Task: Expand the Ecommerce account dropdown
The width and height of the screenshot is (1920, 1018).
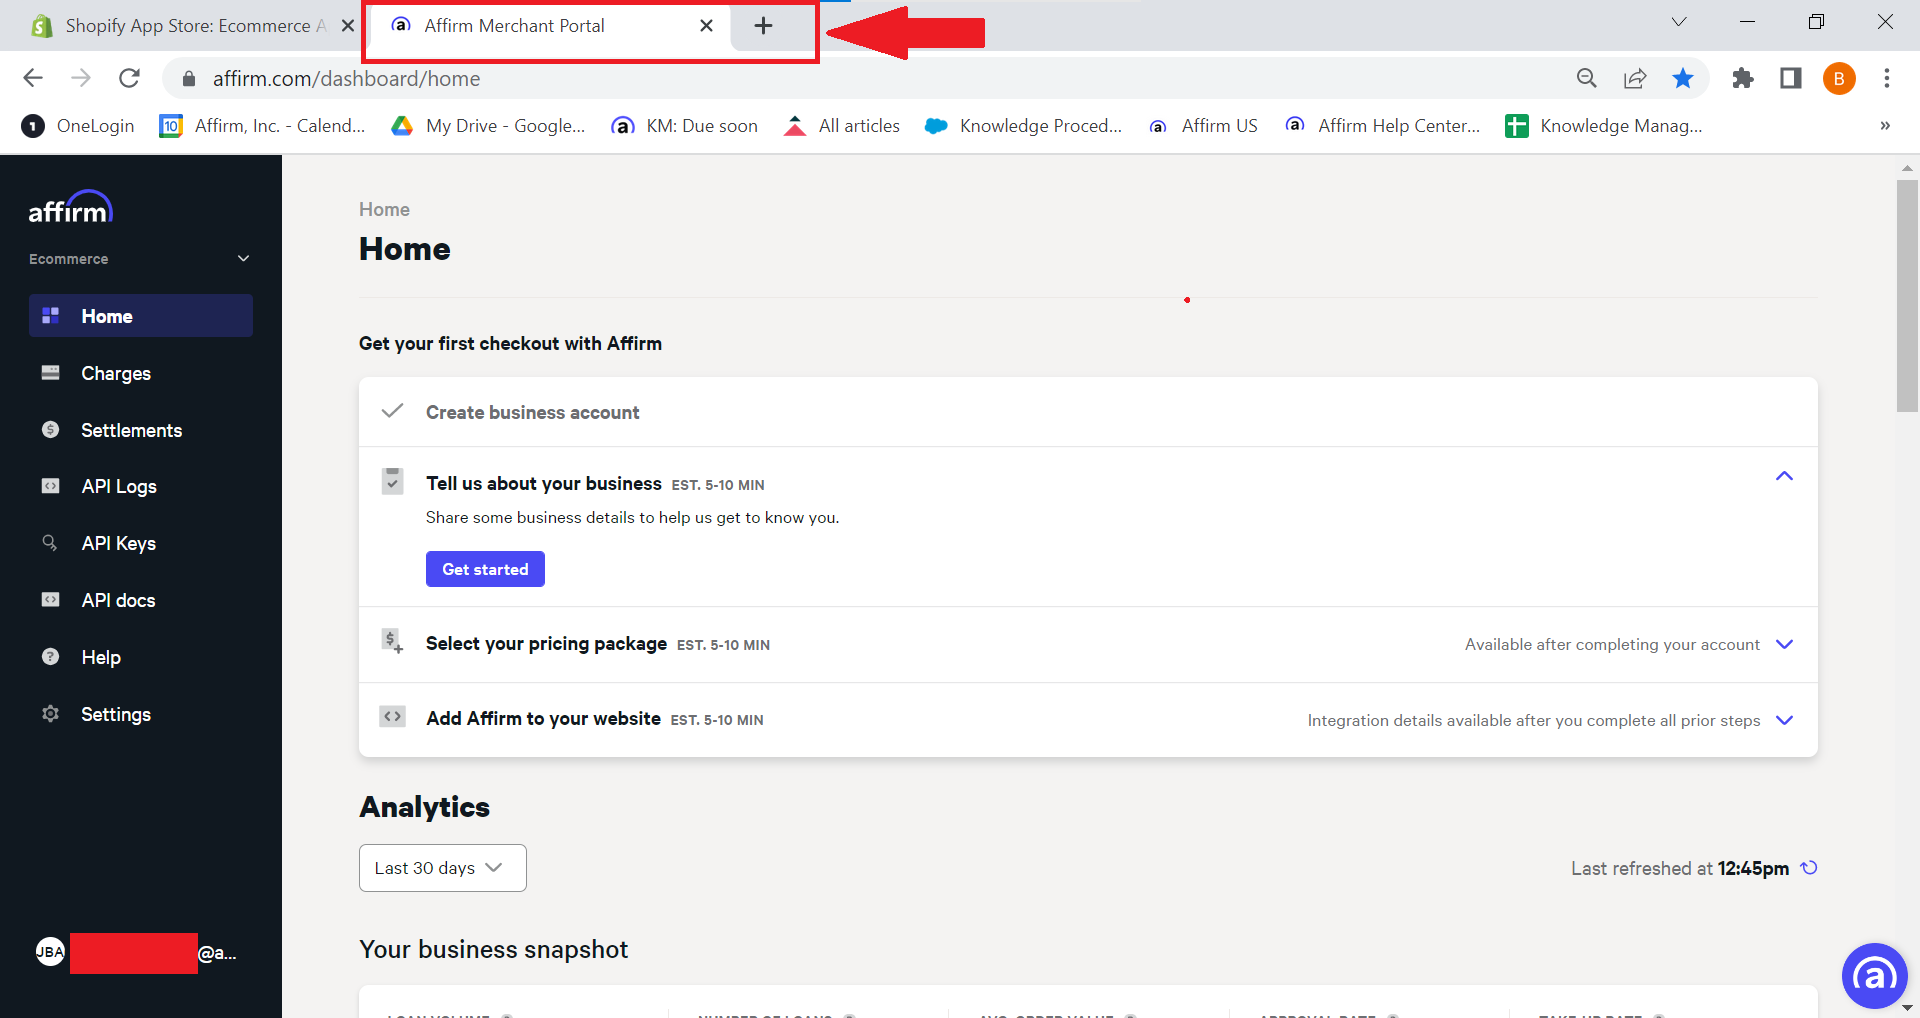Action: 140,259
